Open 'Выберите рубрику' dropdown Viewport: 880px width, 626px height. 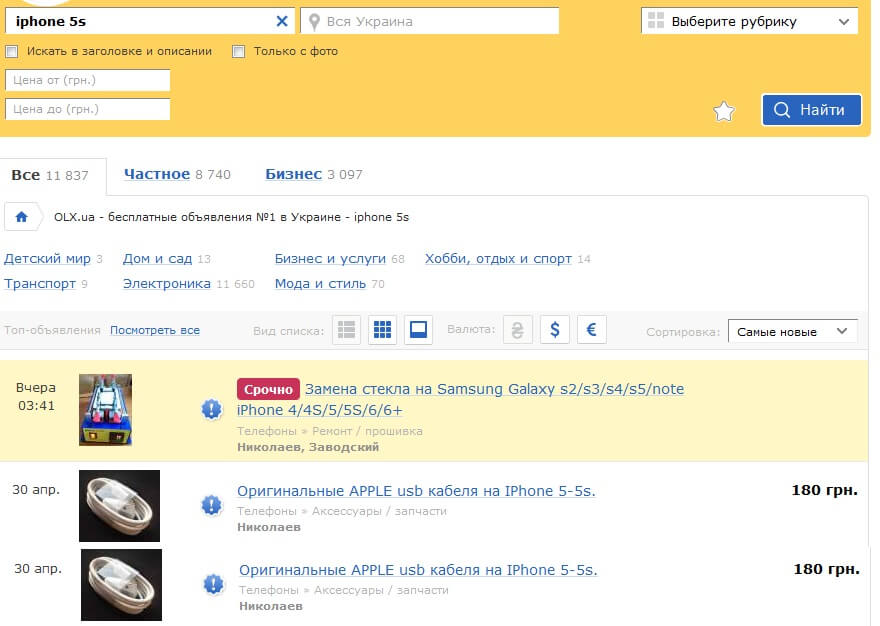tap(749, 21)
